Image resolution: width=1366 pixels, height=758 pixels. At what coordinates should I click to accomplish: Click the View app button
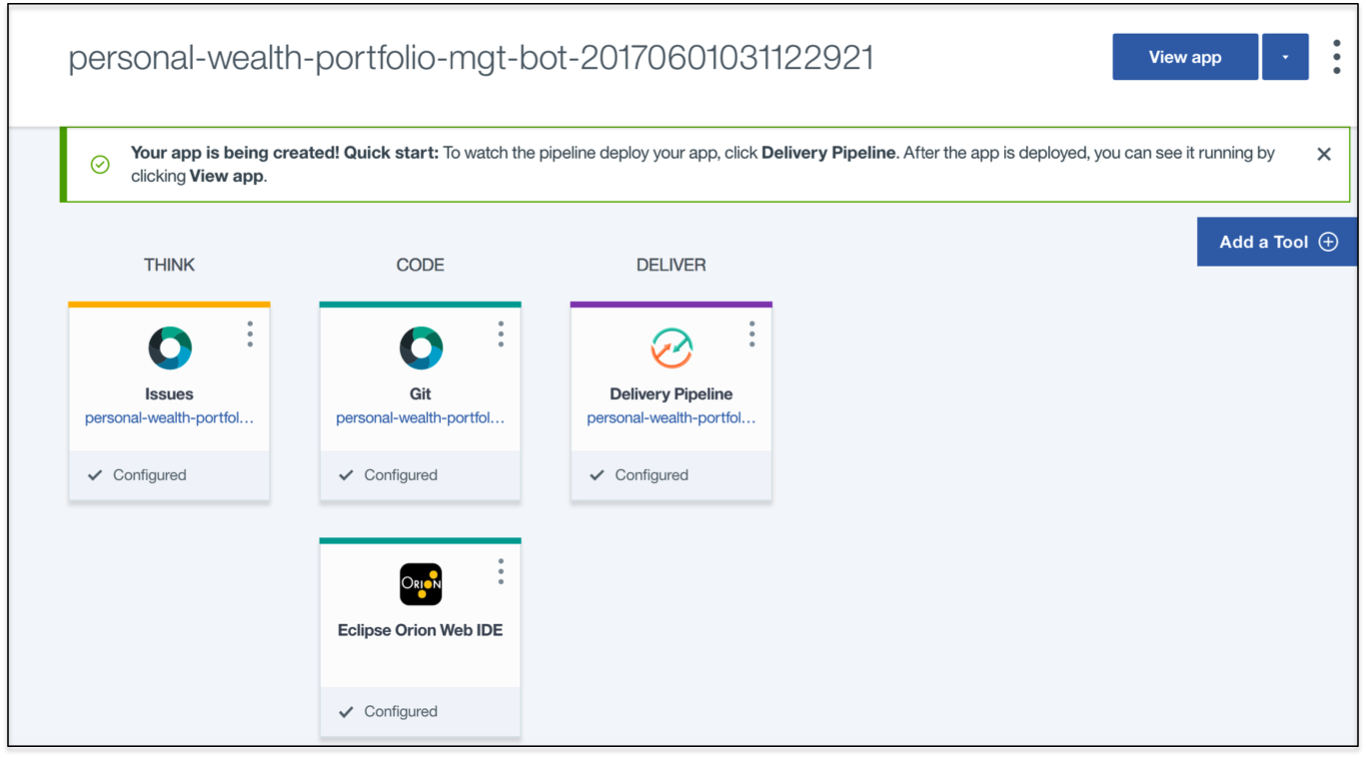(x=1185, y=57)
